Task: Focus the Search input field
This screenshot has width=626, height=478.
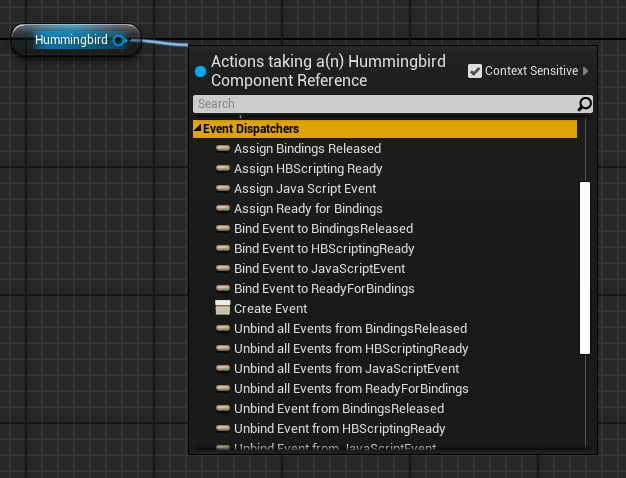Action: (385, 104)
